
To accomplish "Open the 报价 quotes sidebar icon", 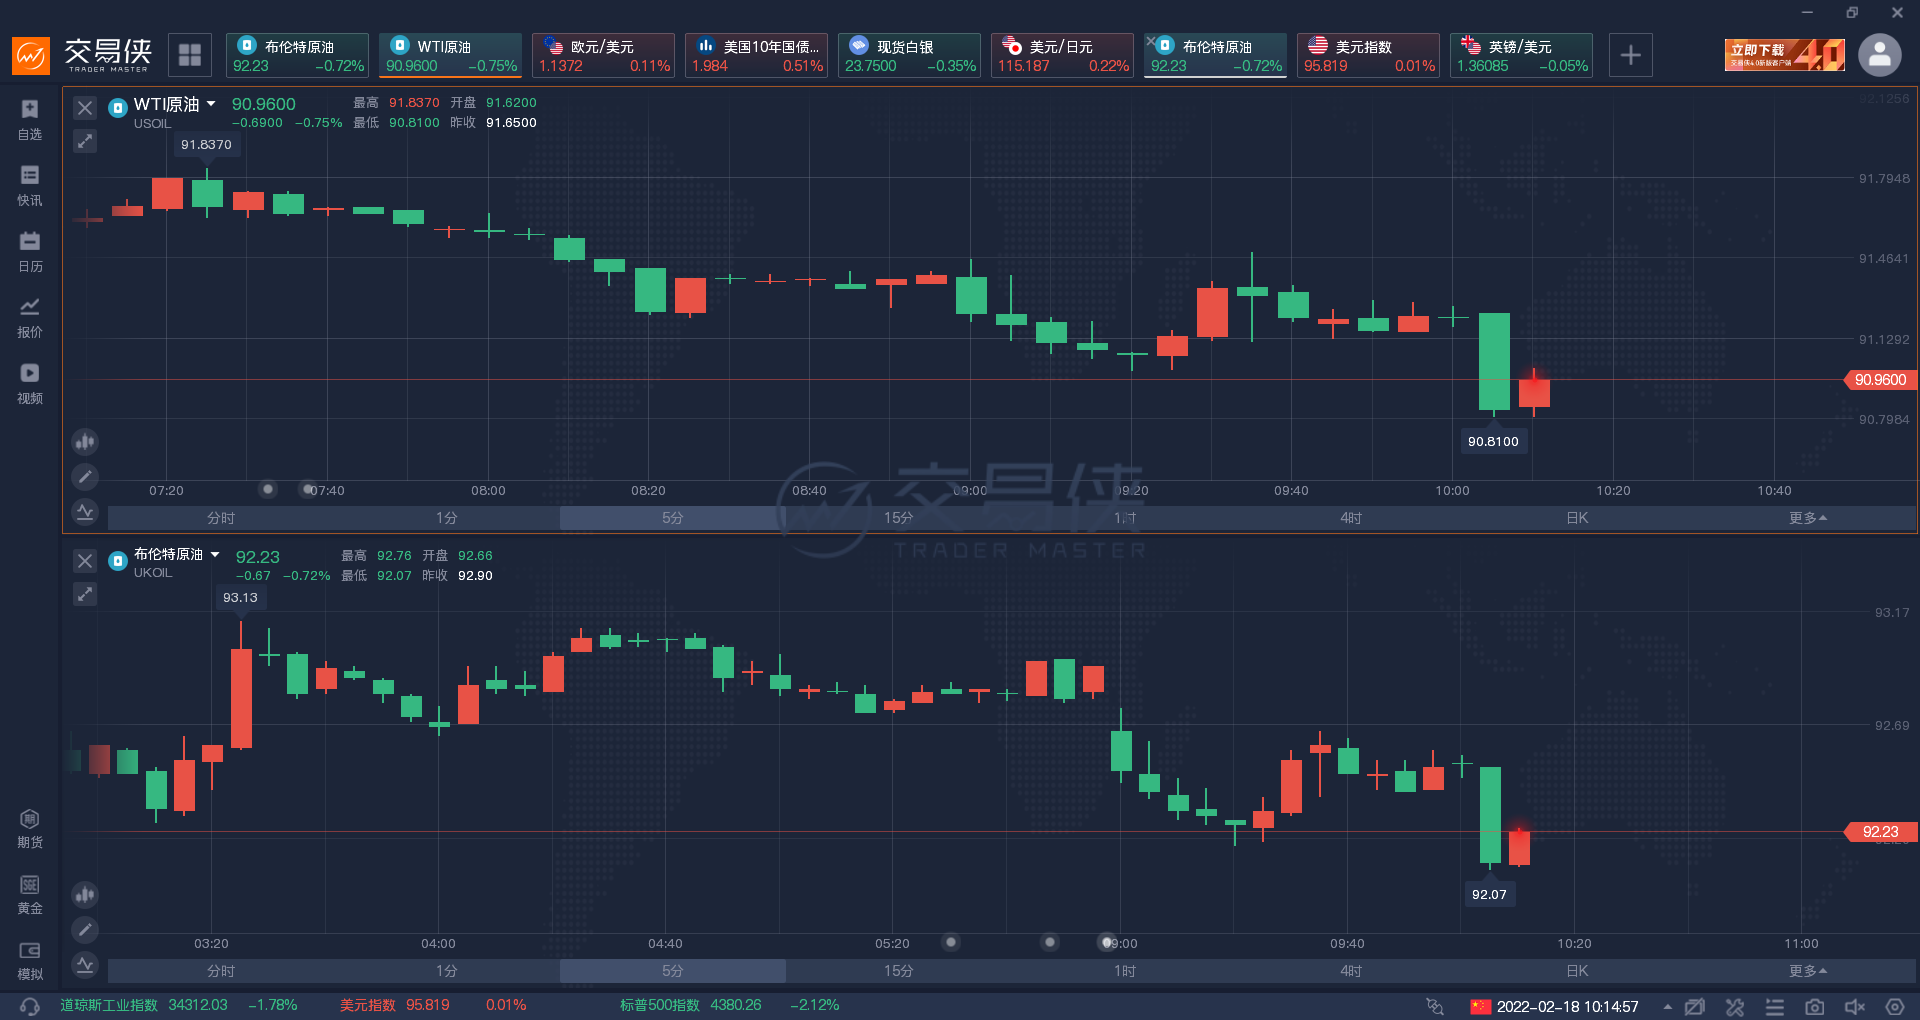I will click(30, 317).
